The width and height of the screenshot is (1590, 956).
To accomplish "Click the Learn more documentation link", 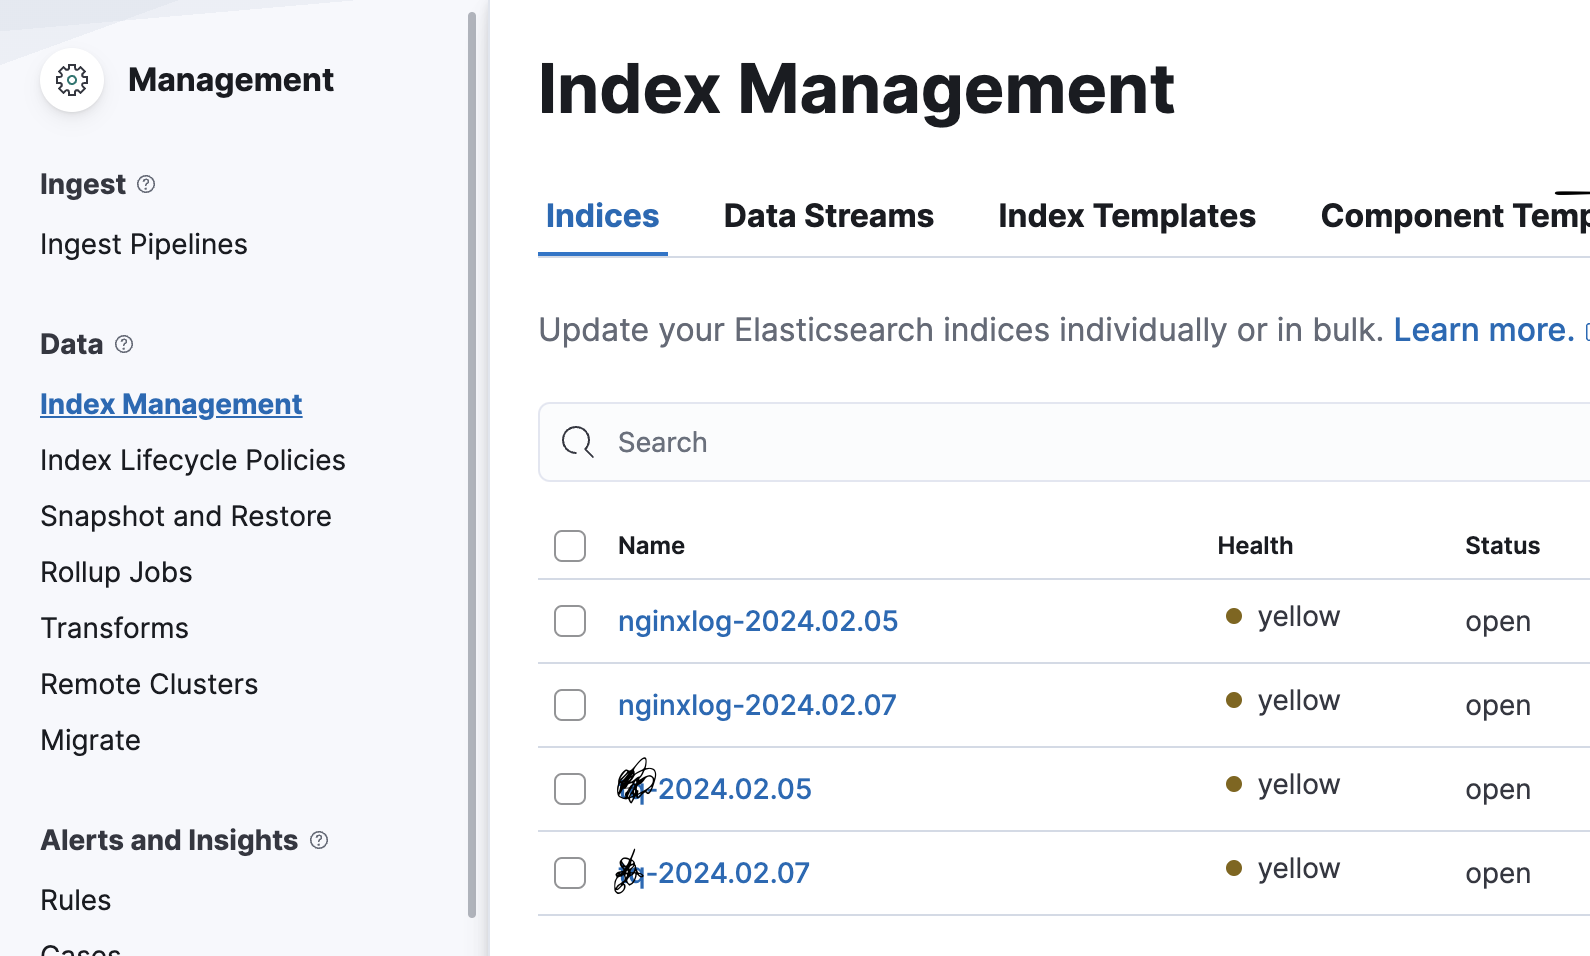I will [1483, 330].
